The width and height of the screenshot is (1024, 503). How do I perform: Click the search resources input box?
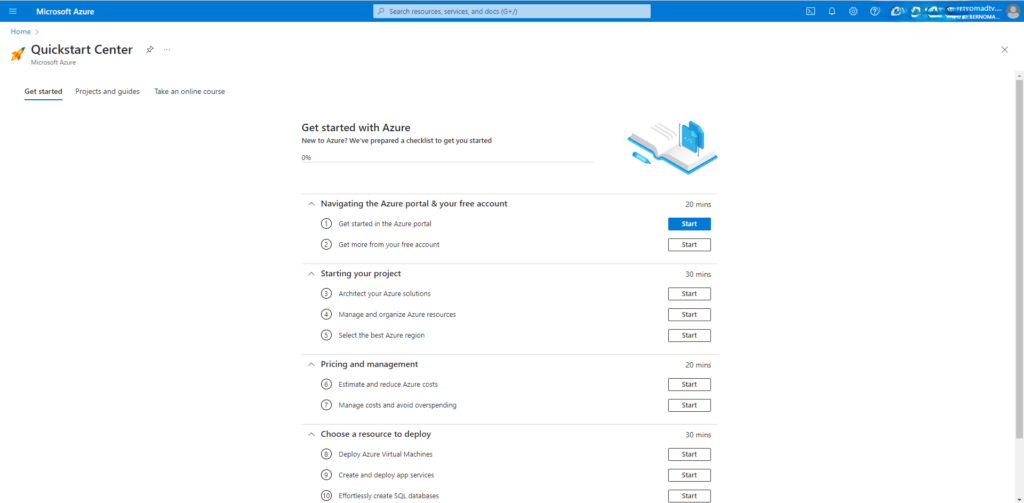click(x=512, y=11)
